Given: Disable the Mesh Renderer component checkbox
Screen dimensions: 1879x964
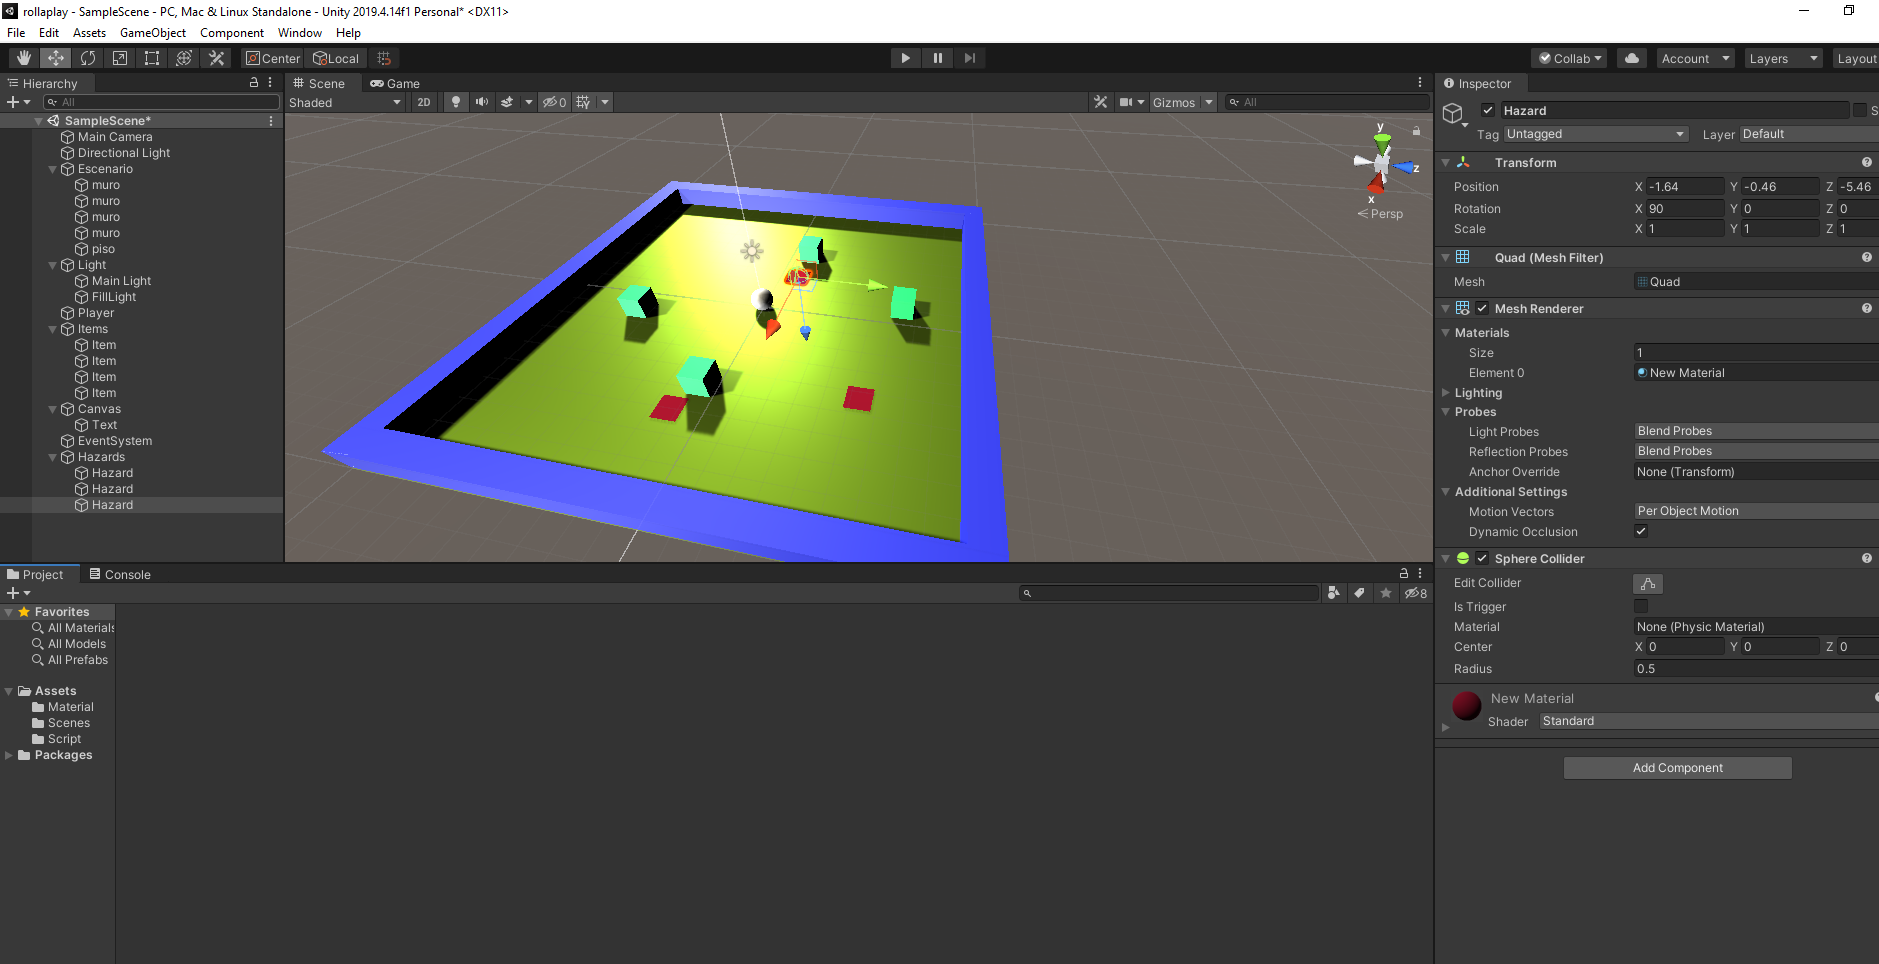Looking at the screenshot, I should (1482, 308).
